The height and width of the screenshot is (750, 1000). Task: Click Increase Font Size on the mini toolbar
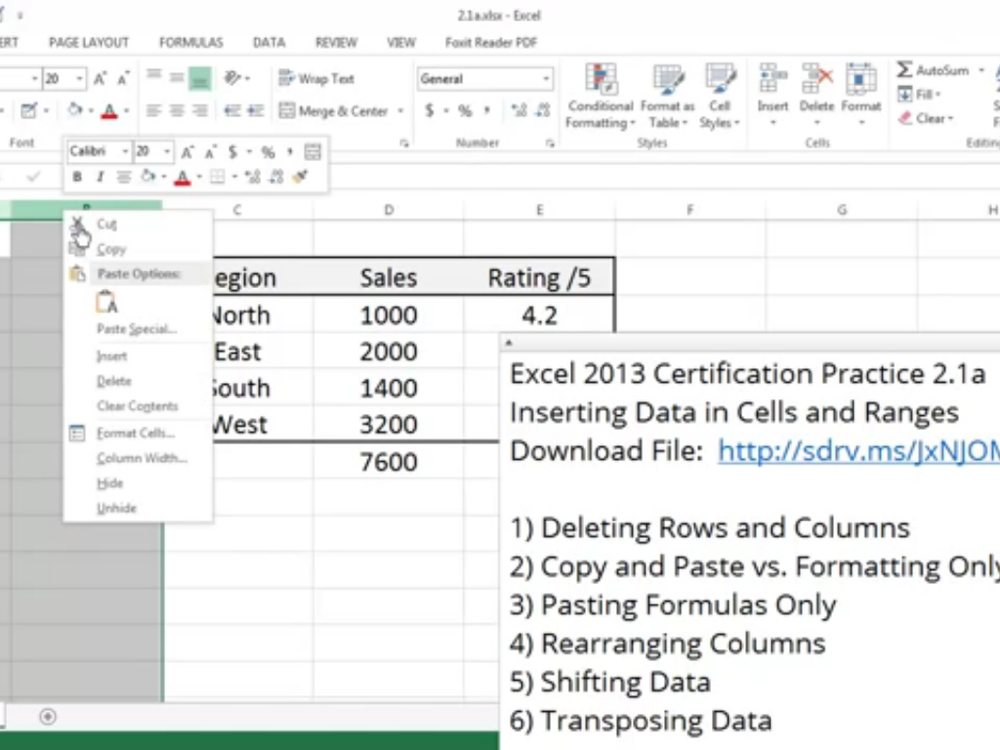pyautogui.click(x=187, y=152)
